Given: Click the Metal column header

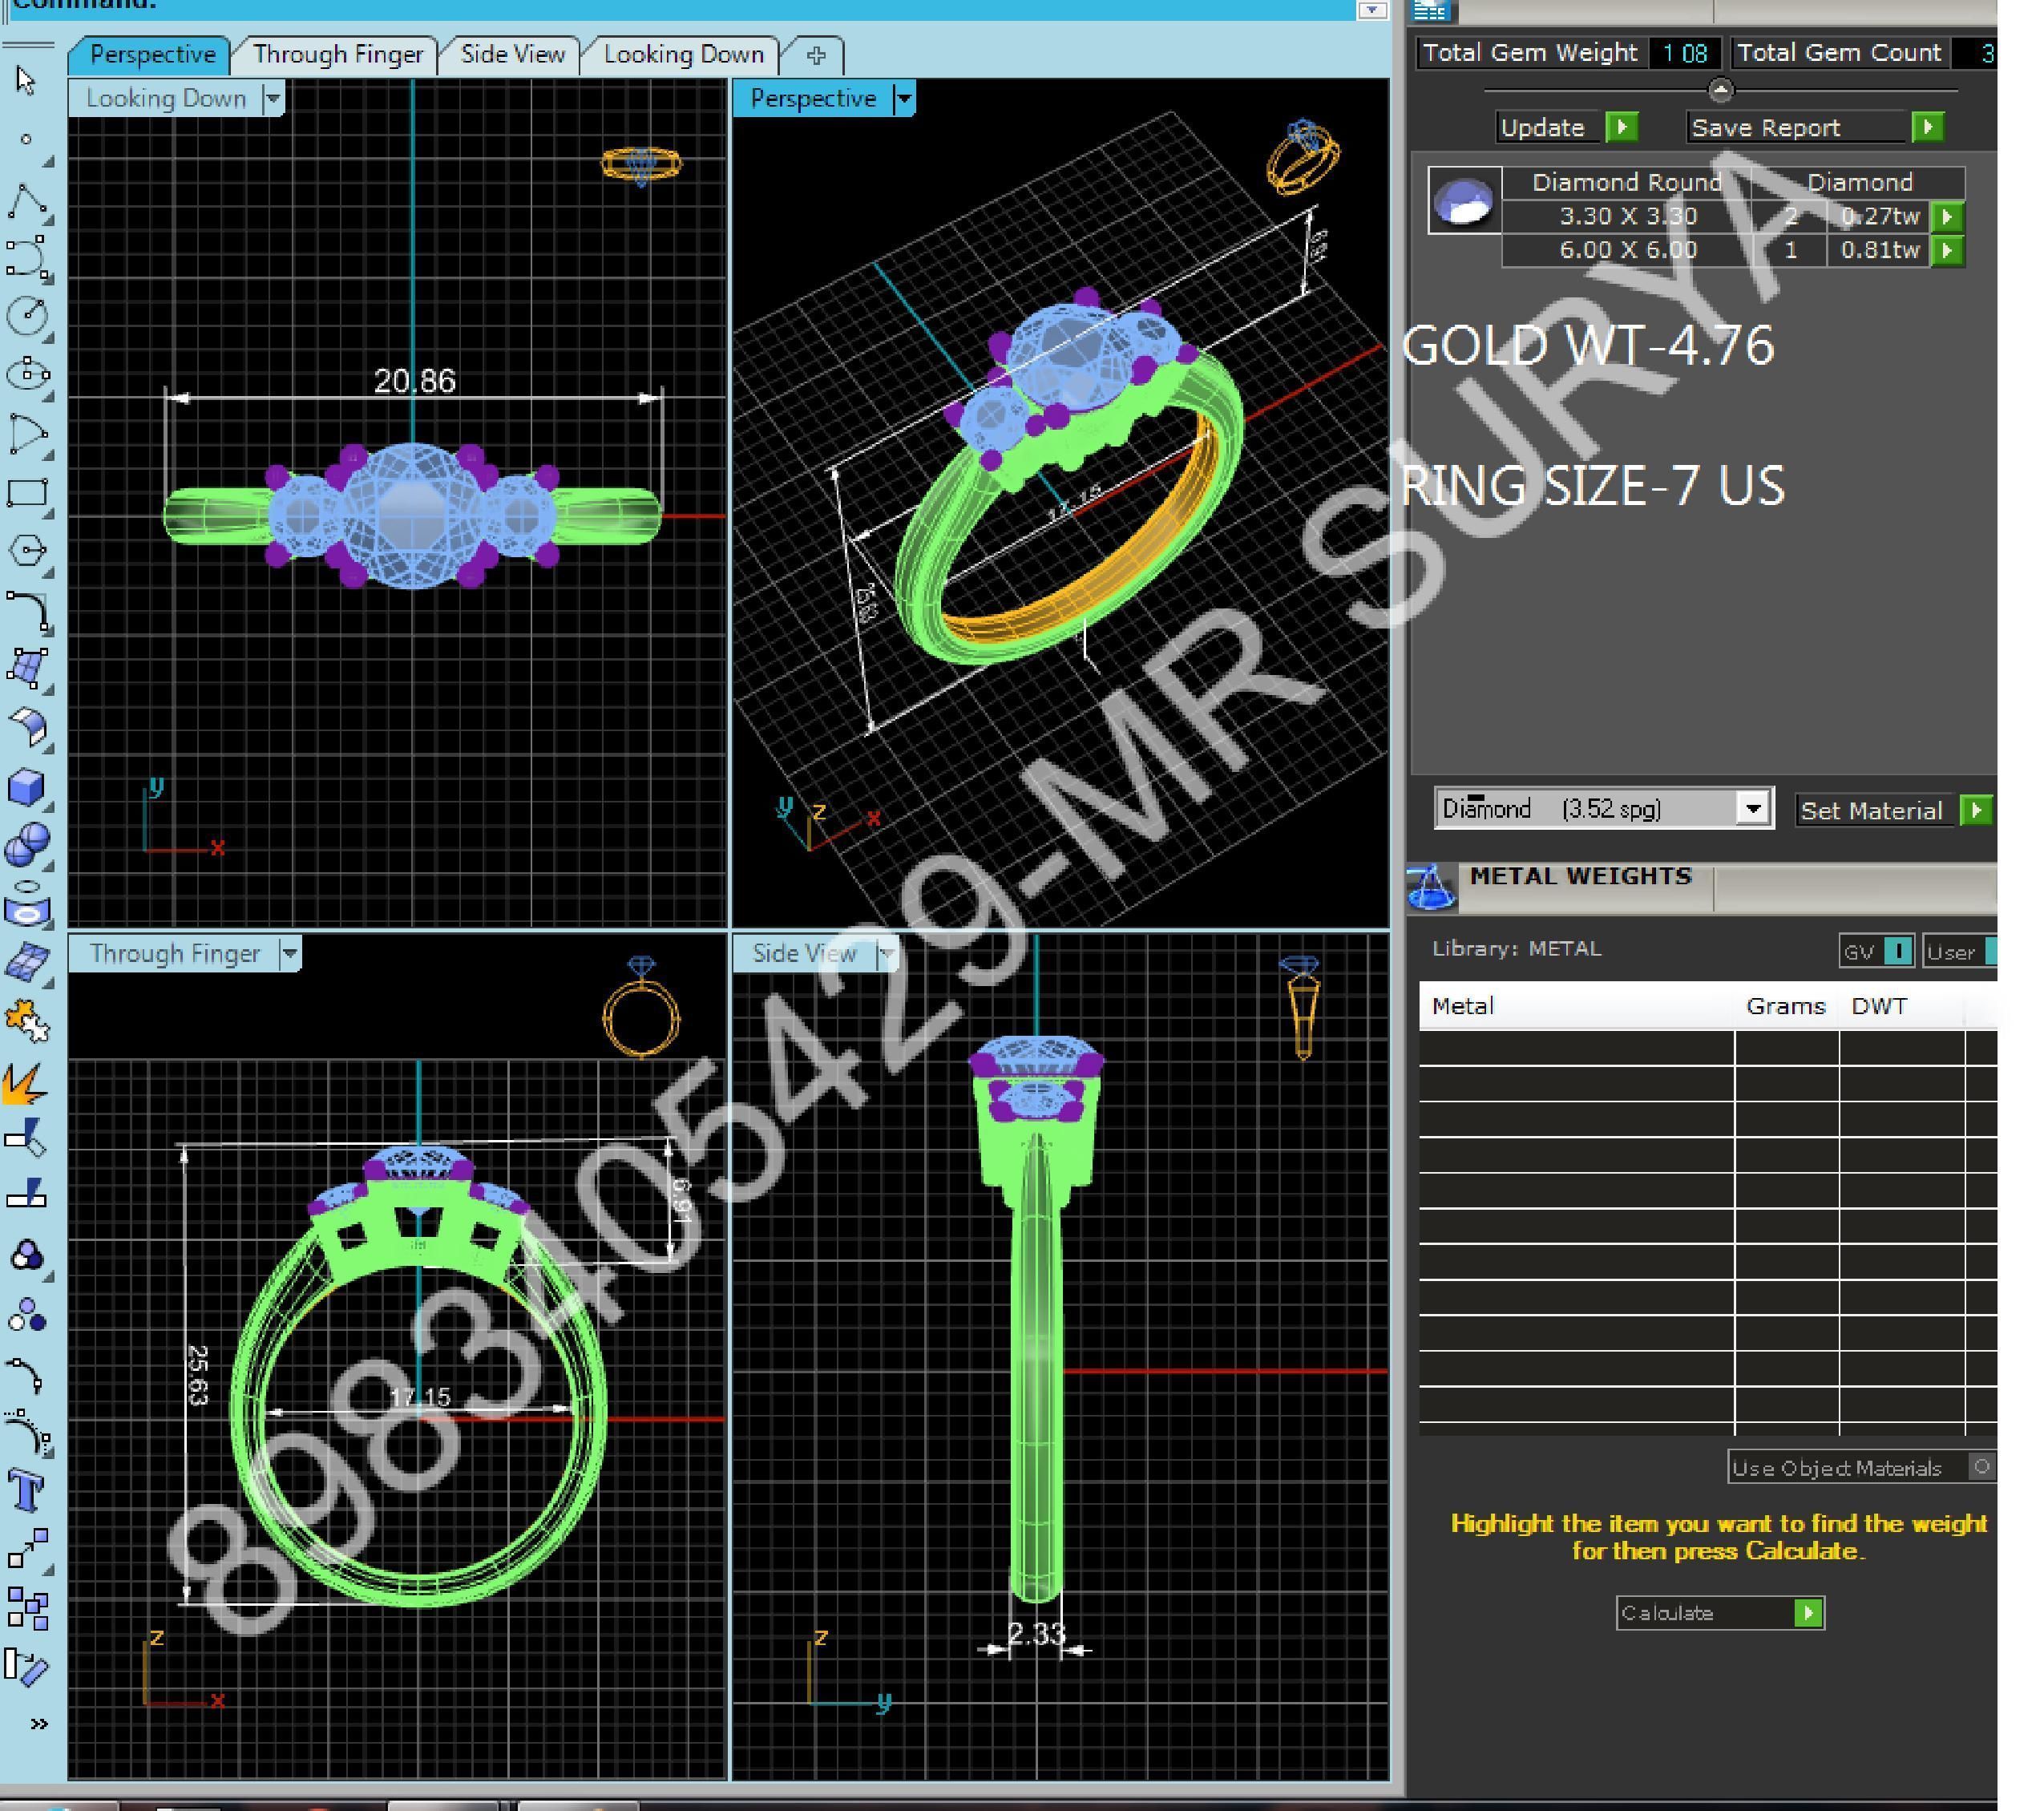Looking at the screenshot, I should (x=1576, y=1006).
